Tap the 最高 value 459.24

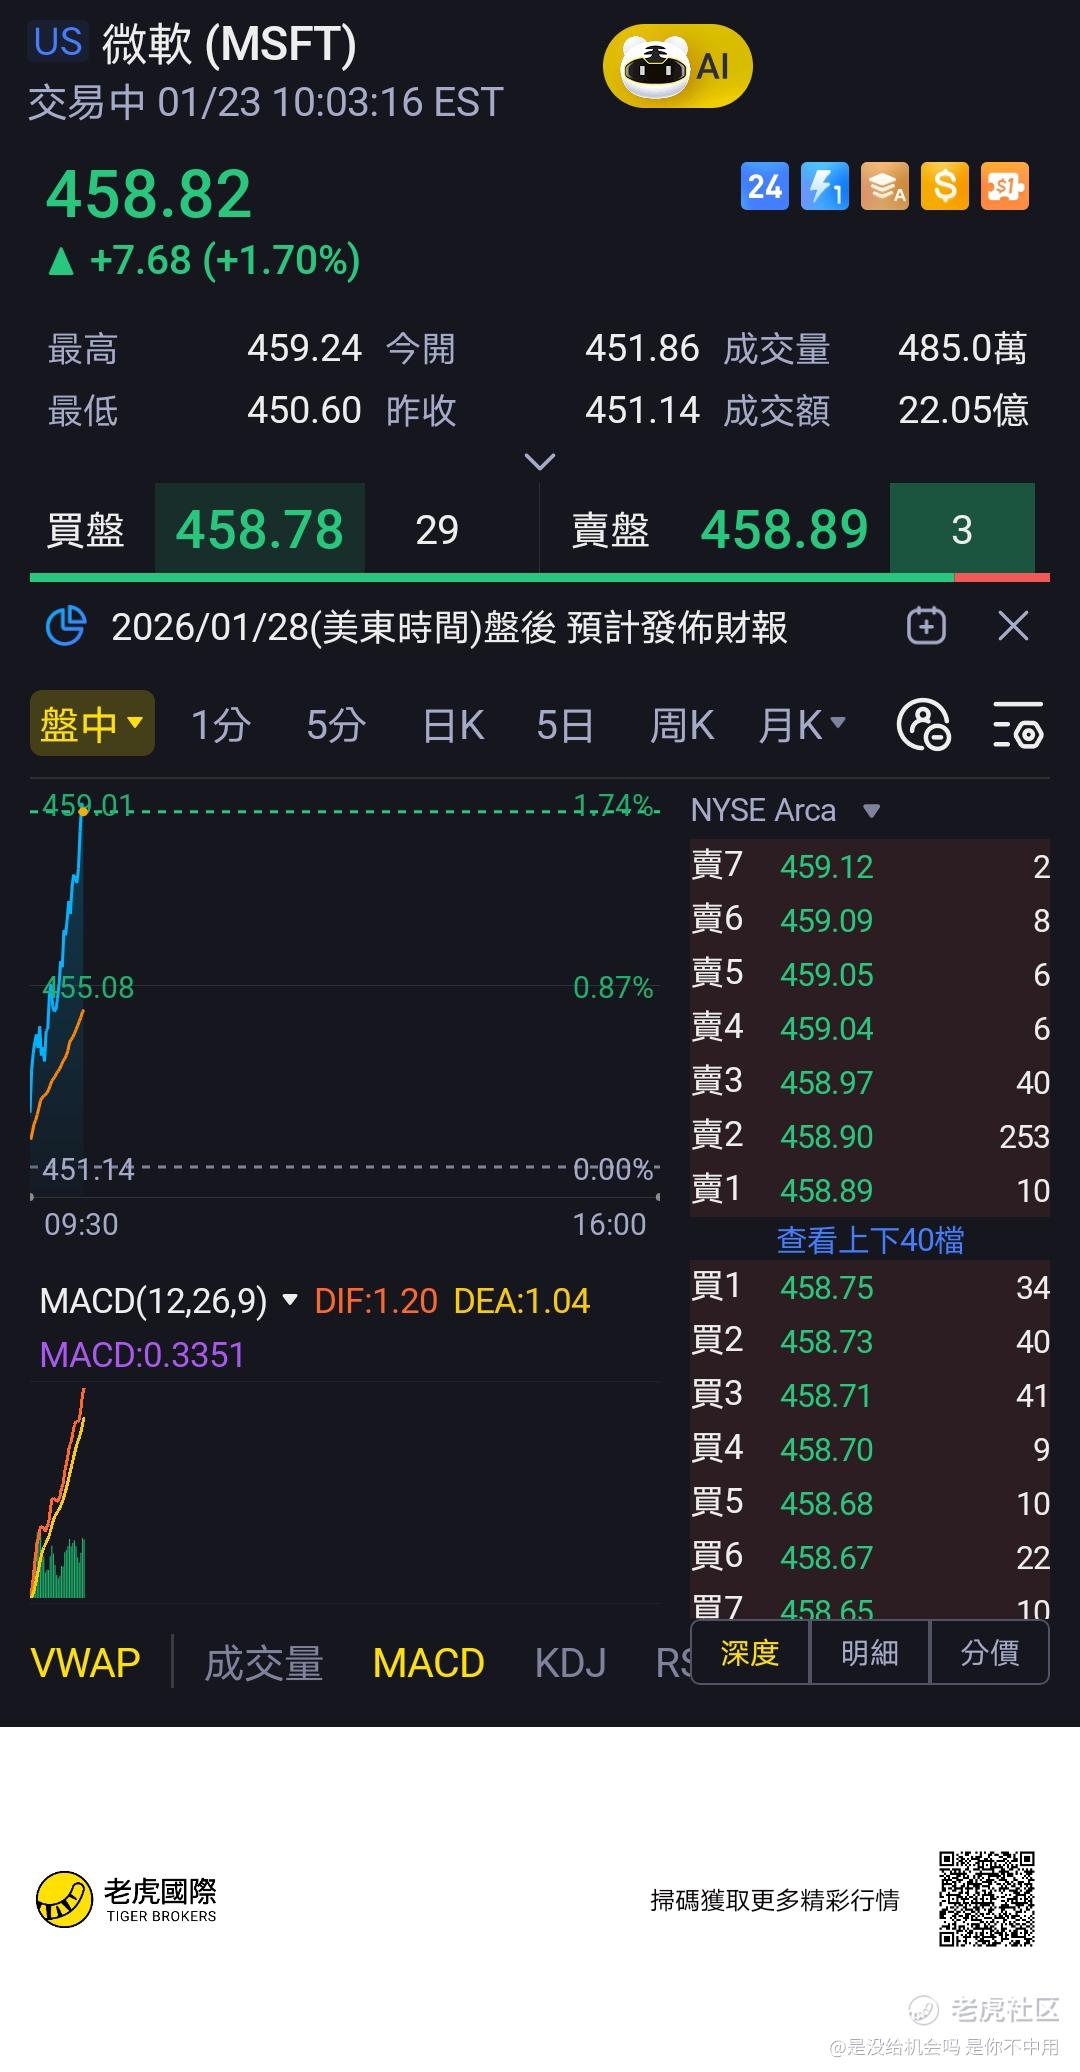304,348
